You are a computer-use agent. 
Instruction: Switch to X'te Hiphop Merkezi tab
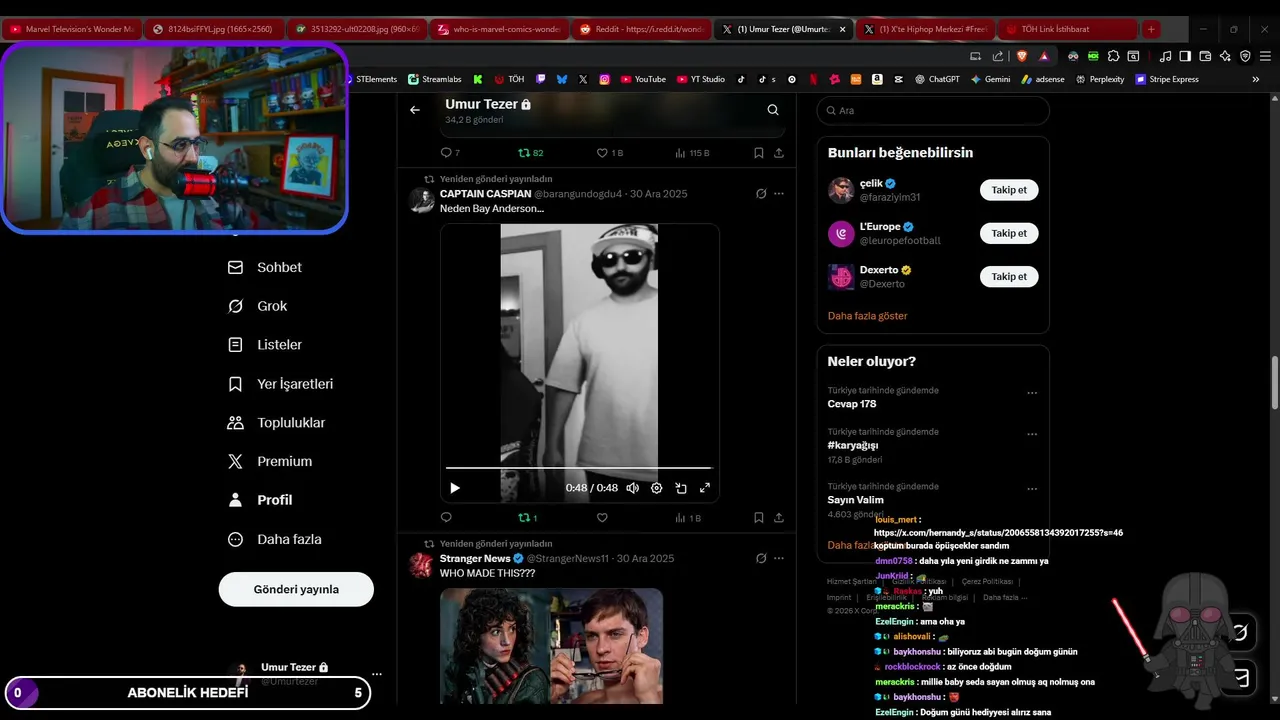(926, 29)
